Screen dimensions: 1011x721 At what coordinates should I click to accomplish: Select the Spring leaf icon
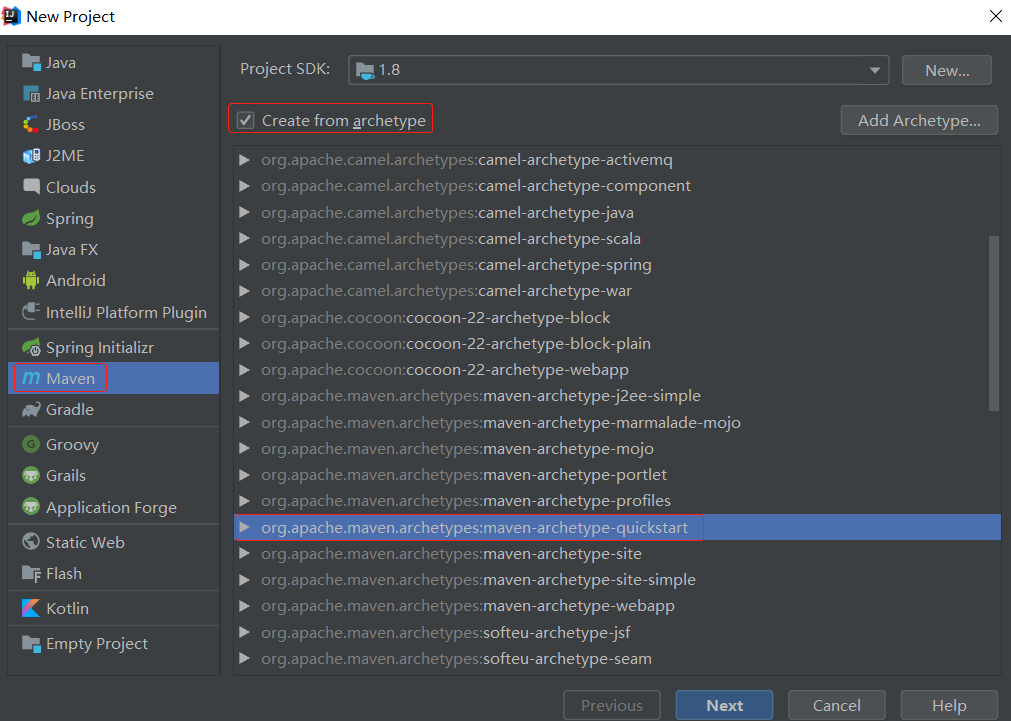tap(30, 218)
